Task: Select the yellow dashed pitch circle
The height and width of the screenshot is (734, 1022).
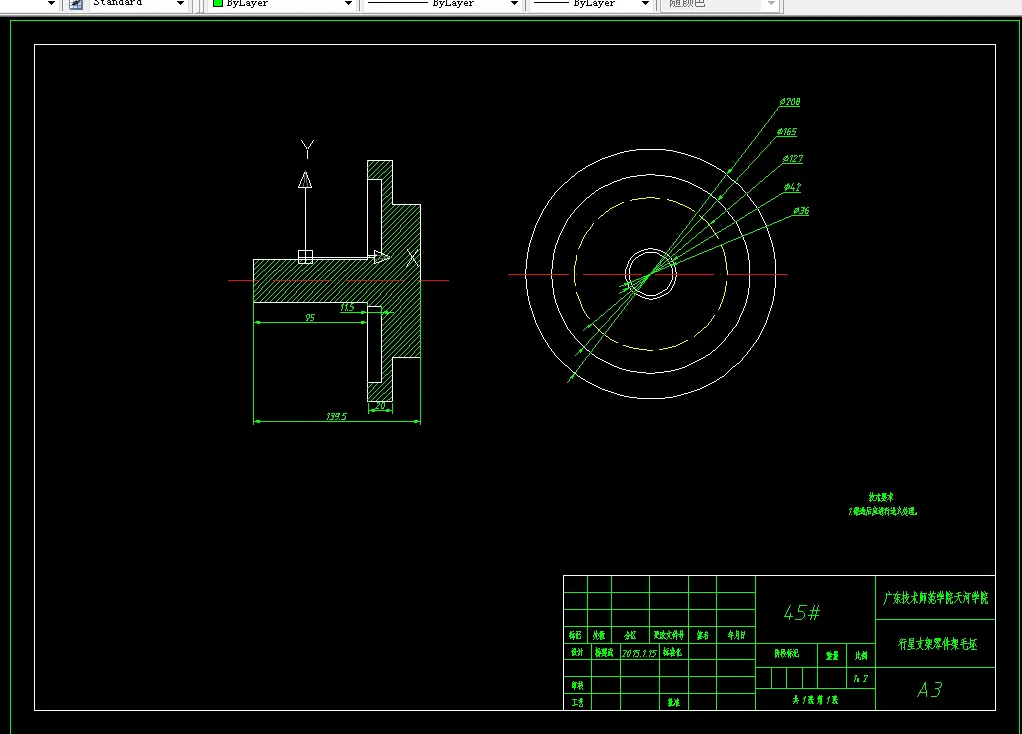Action: coord(575,274)
